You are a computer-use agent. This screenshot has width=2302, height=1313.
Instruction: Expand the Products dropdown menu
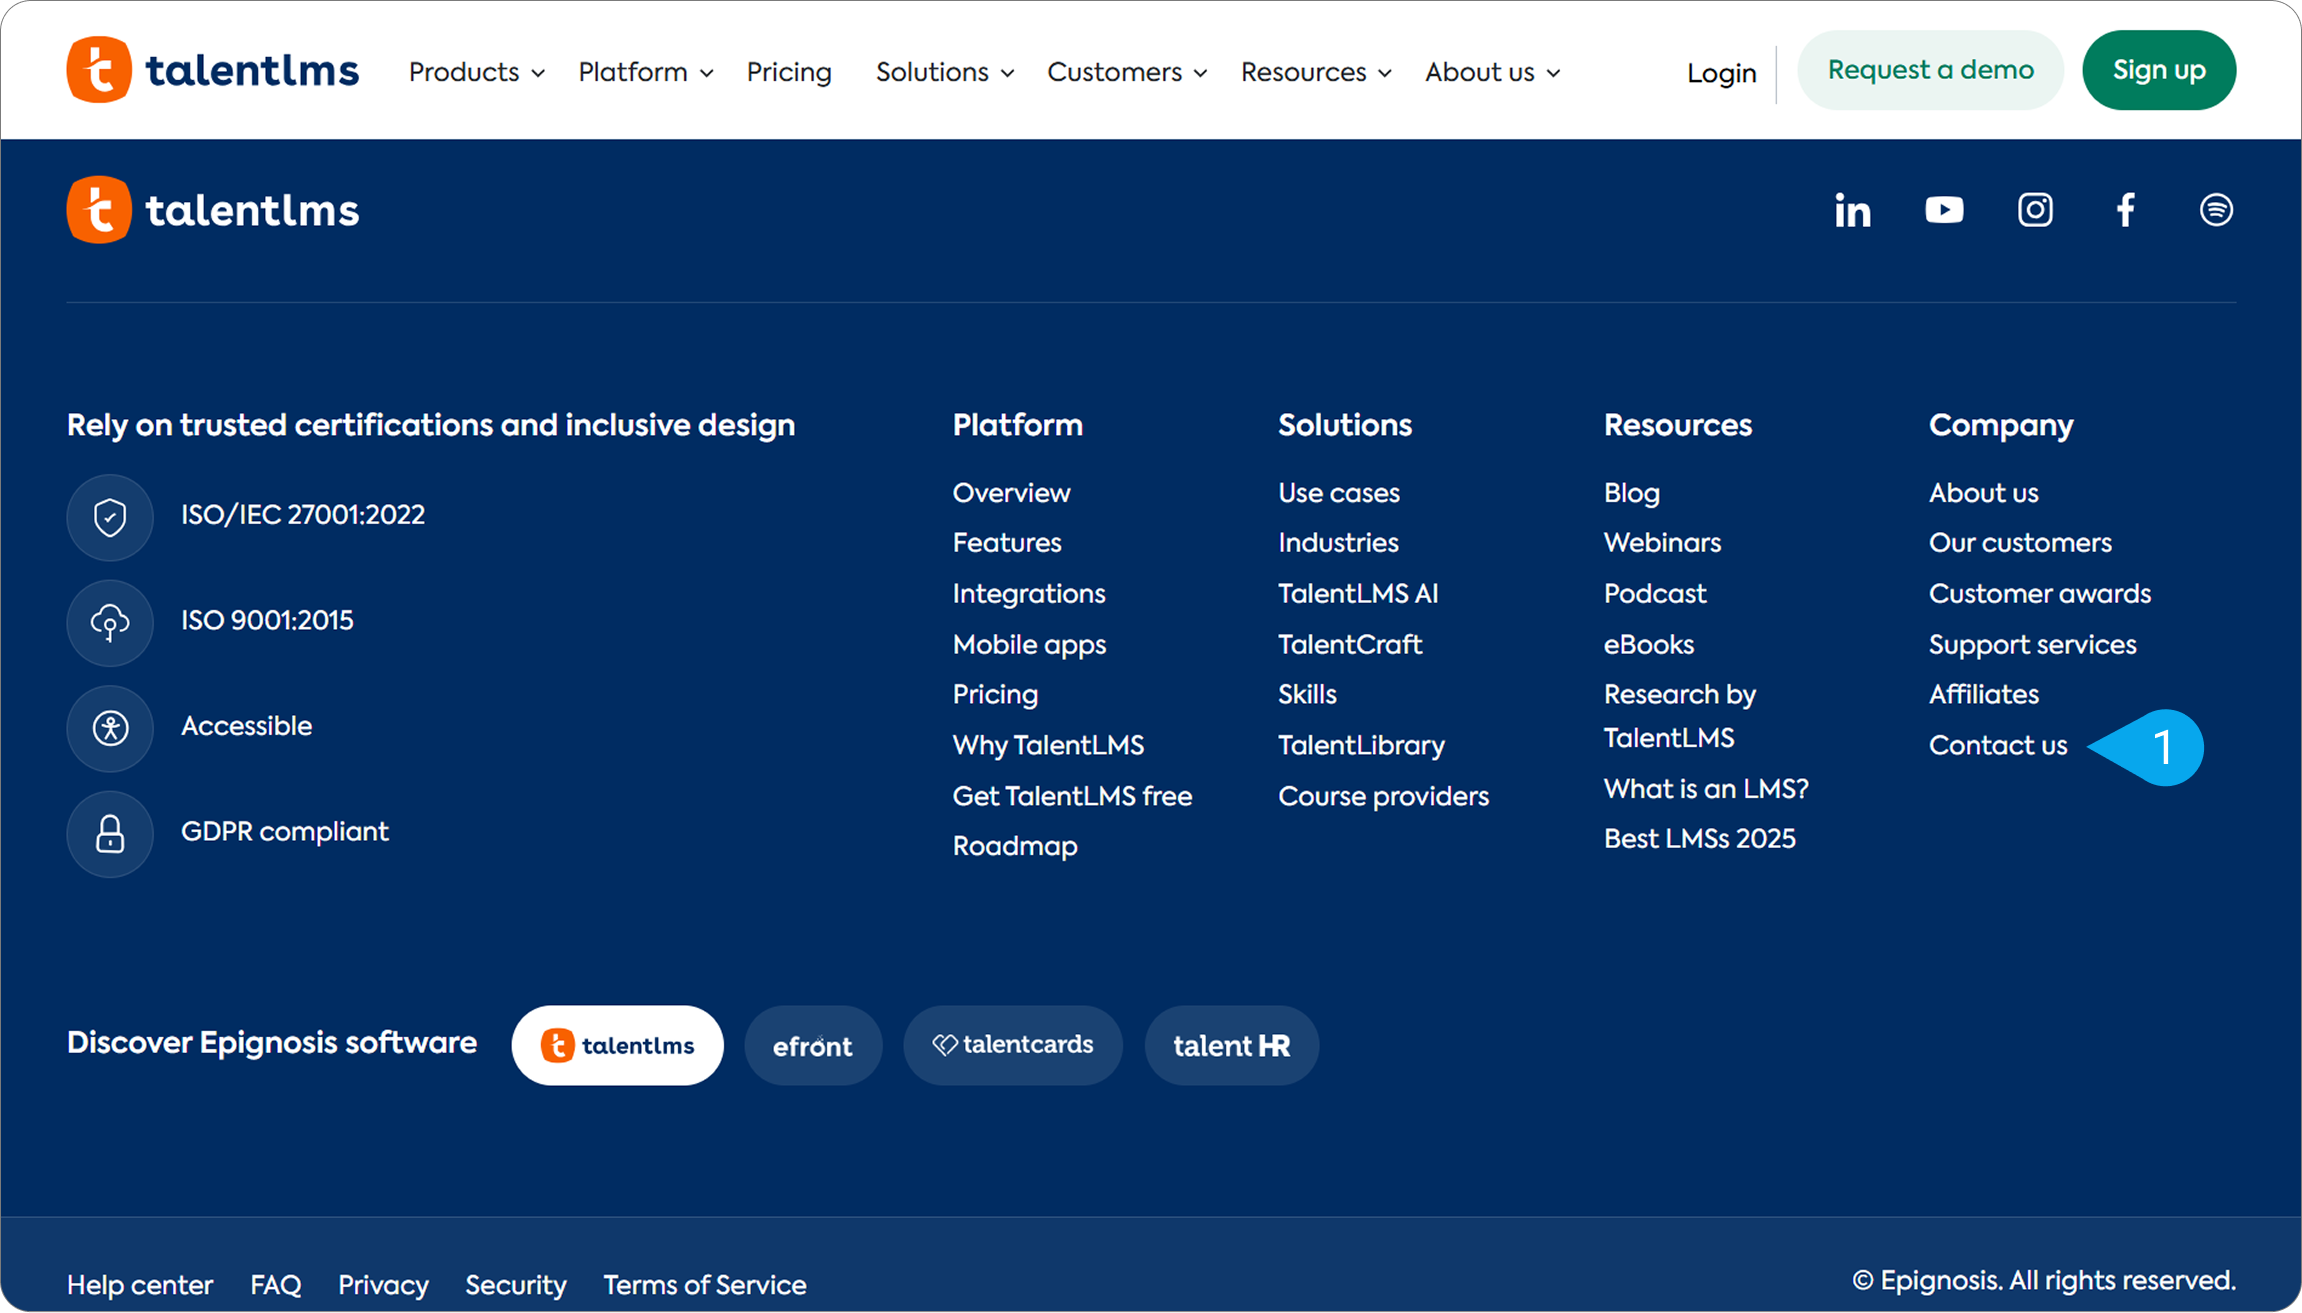click(x=476, y=72)
